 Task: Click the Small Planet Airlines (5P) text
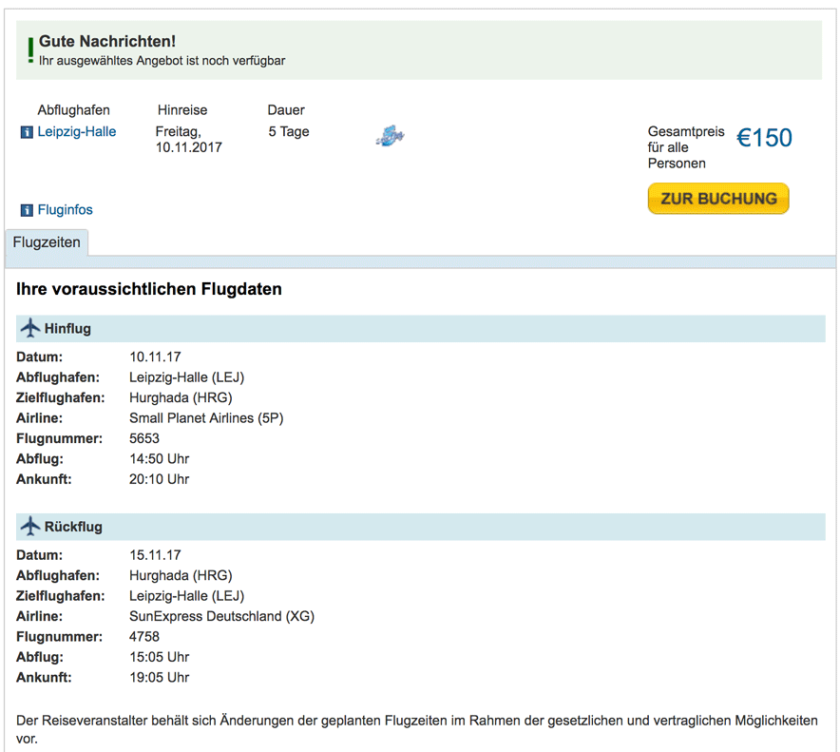206,418
